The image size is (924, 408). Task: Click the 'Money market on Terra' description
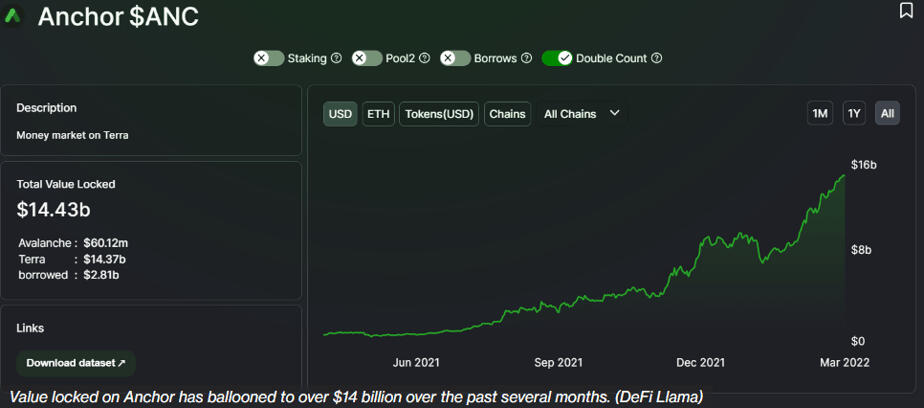coord(72,135)
